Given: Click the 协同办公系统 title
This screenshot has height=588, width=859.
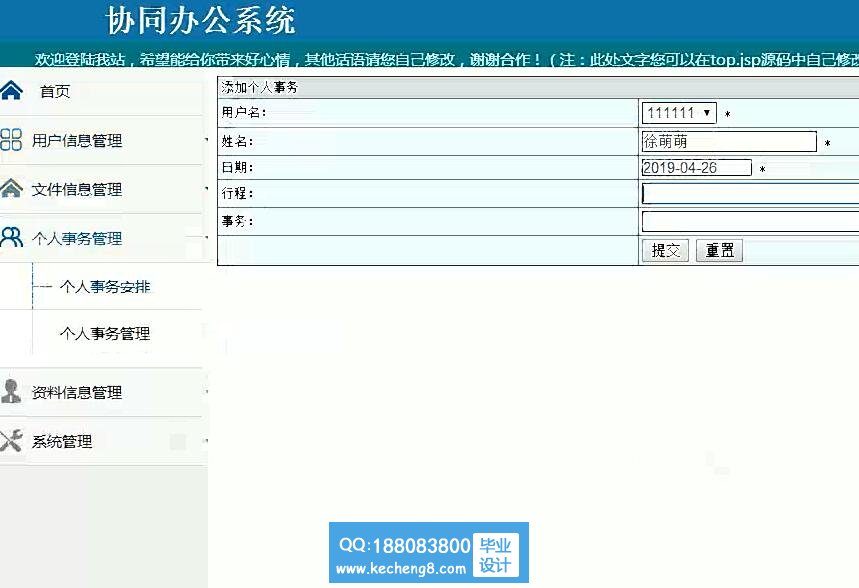Looking at the screenshot, I should click(x=201, y=21).
